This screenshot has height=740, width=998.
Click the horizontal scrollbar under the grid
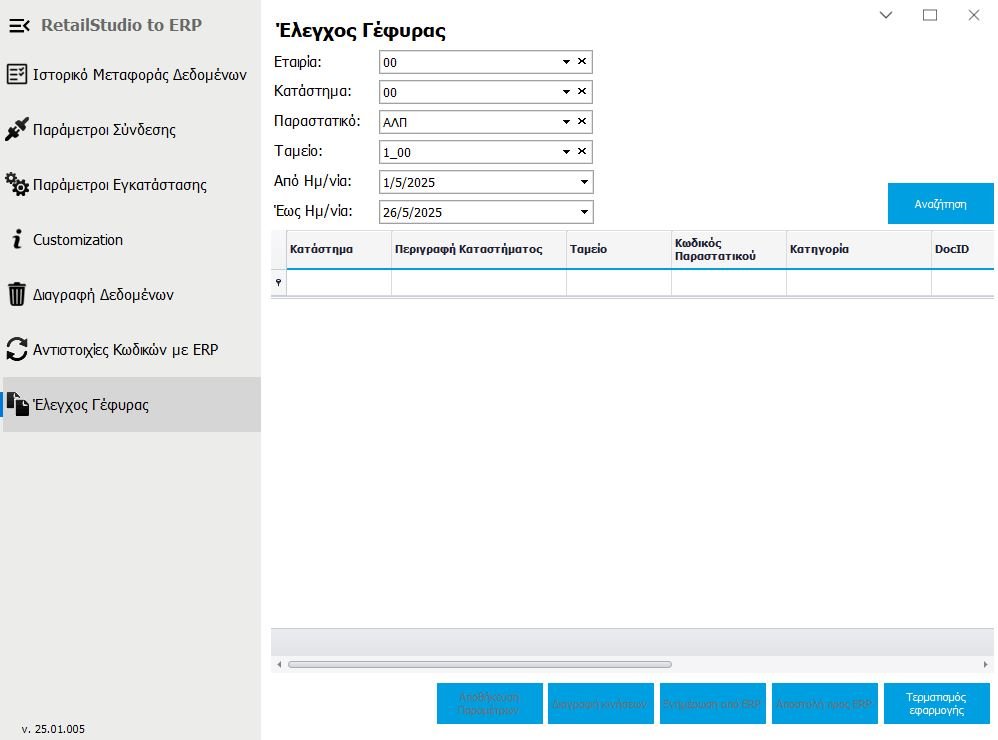pos(480,664)
